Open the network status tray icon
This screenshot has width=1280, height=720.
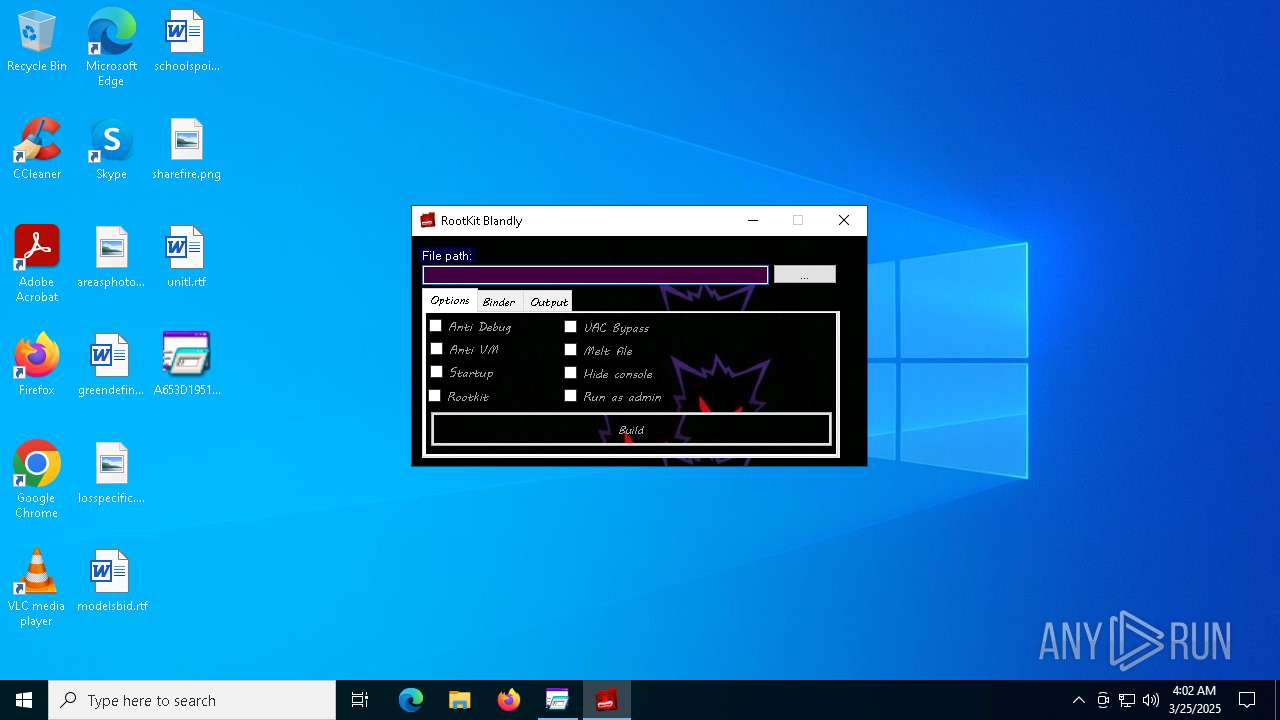(1127, 700)
